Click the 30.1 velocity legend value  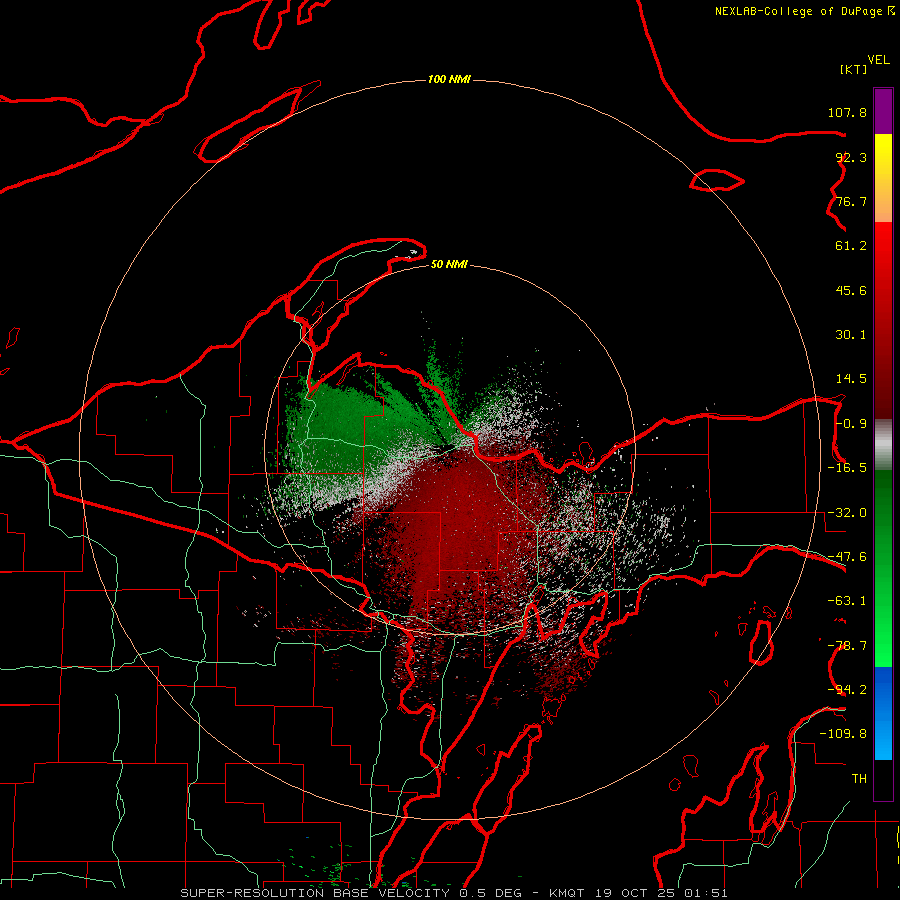point(851,335)
